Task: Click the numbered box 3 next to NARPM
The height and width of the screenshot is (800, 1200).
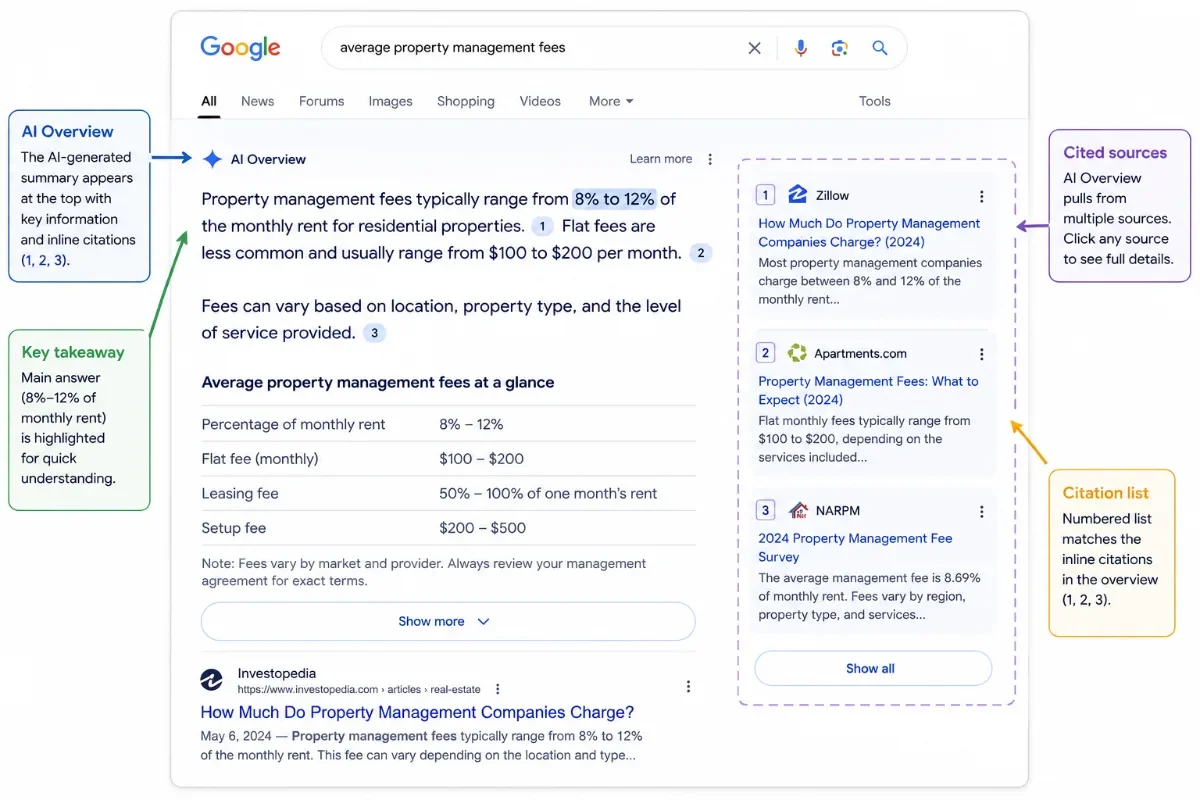Action: click(x=766, y=510)
